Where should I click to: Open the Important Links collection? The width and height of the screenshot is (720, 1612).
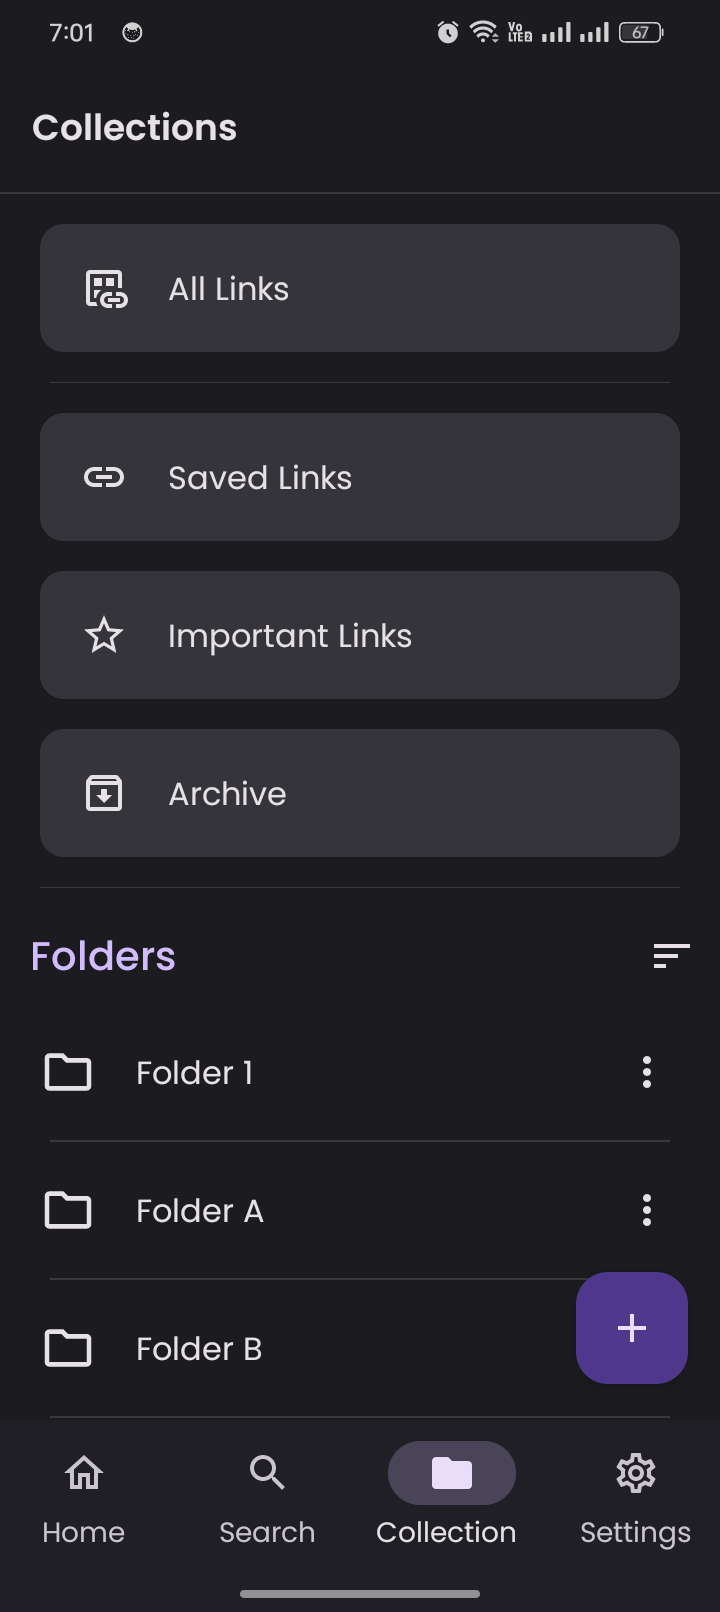tap(360, 636)
